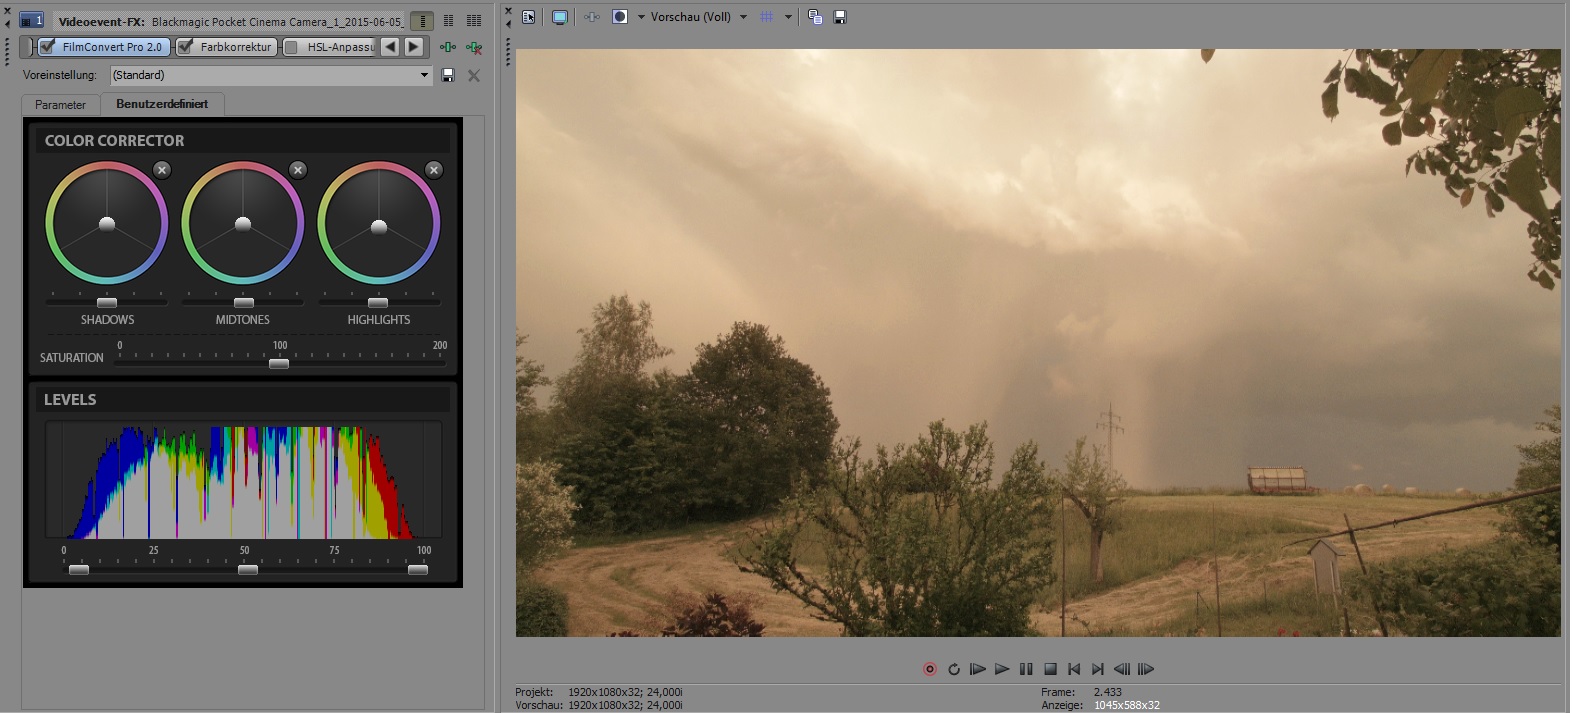Click the video event icon numbered 1
Viewport: 1574px width, 713px height.
tap(32, 20)
